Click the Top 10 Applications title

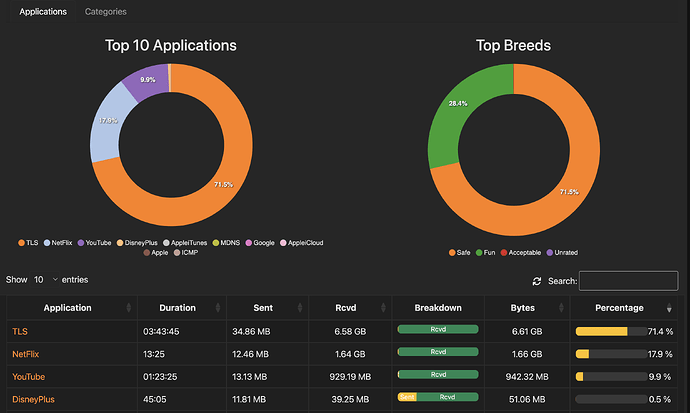[171, 45]
